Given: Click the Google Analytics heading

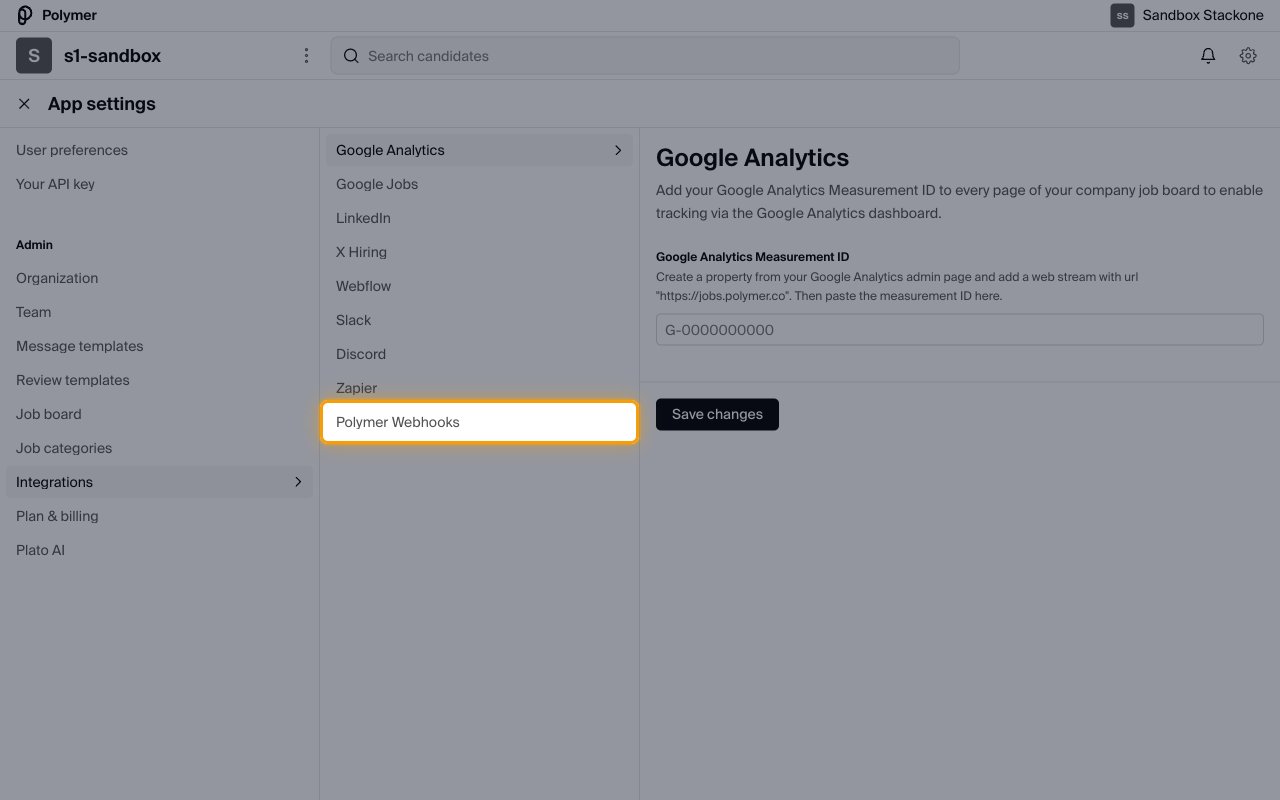Looking at the screenshot, I should pos(752,158).
